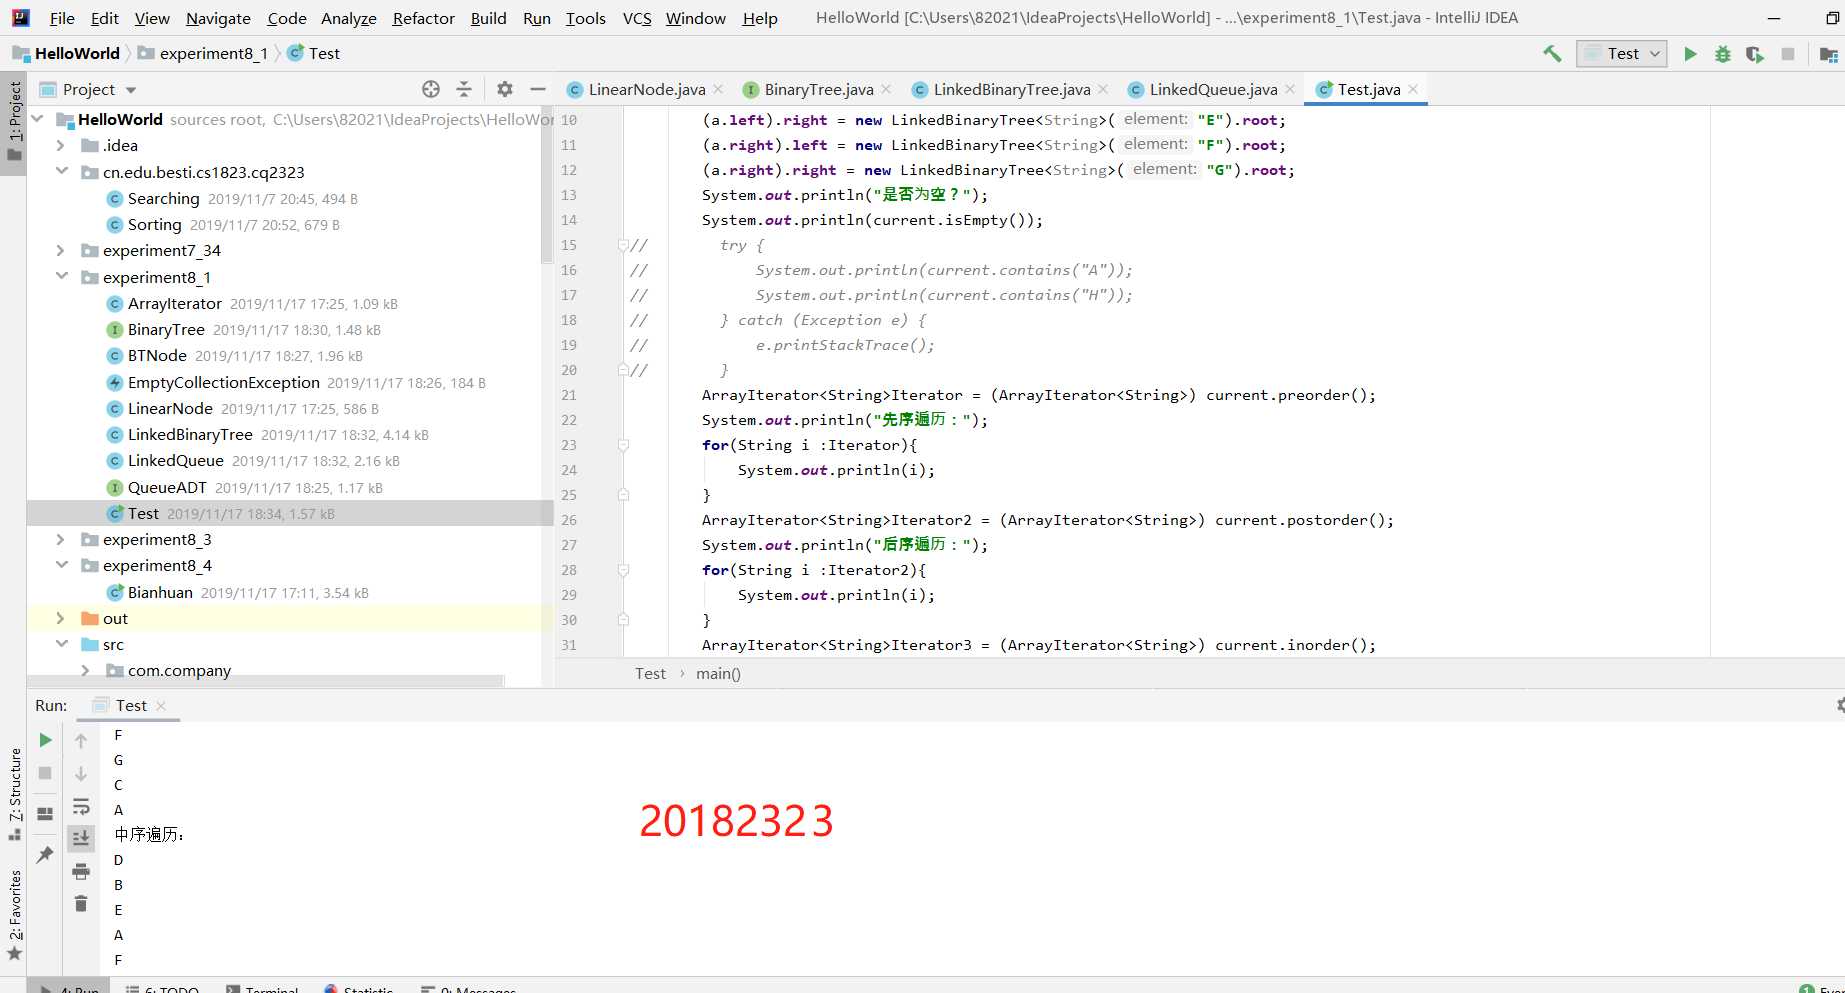The height and width of the screenshot is (993, 1845).
Task: Locate the open file in the Project tree
Action: (431, 89)
